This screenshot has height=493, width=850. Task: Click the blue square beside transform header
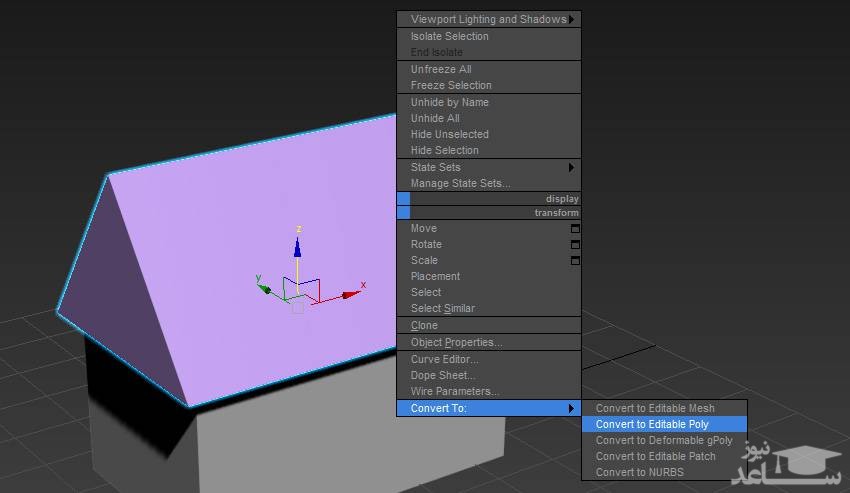pos(403,212)
